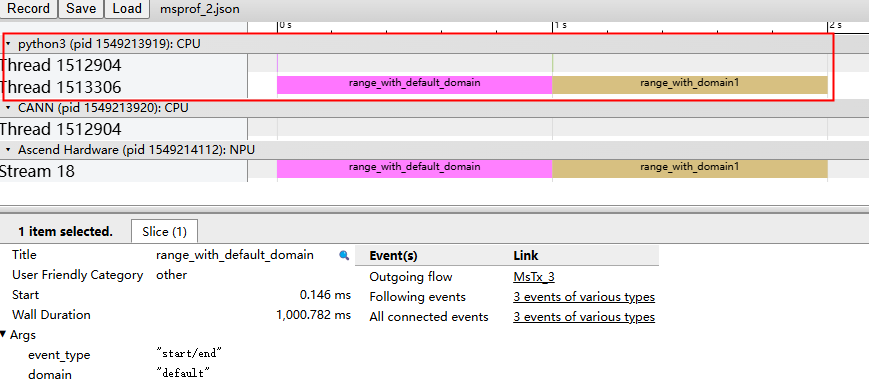This screenshot has width=869, height=389.
Task: Click the 1 s marker on the time ruler
Action: tap(560, 25)
